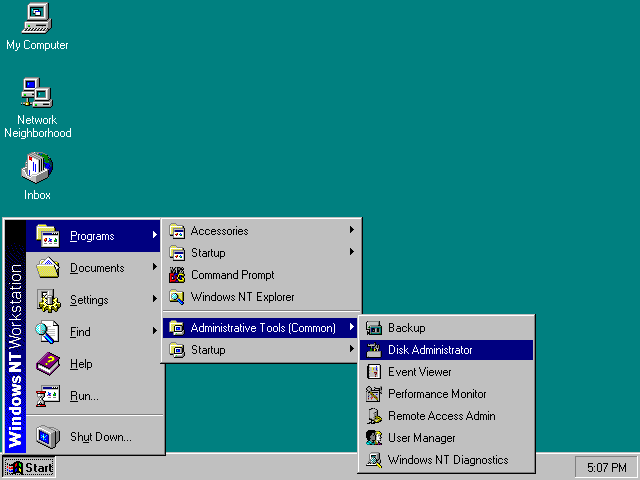Expand the lower Startup submenu arrow
640x480 pixels.
click(351, 349)
